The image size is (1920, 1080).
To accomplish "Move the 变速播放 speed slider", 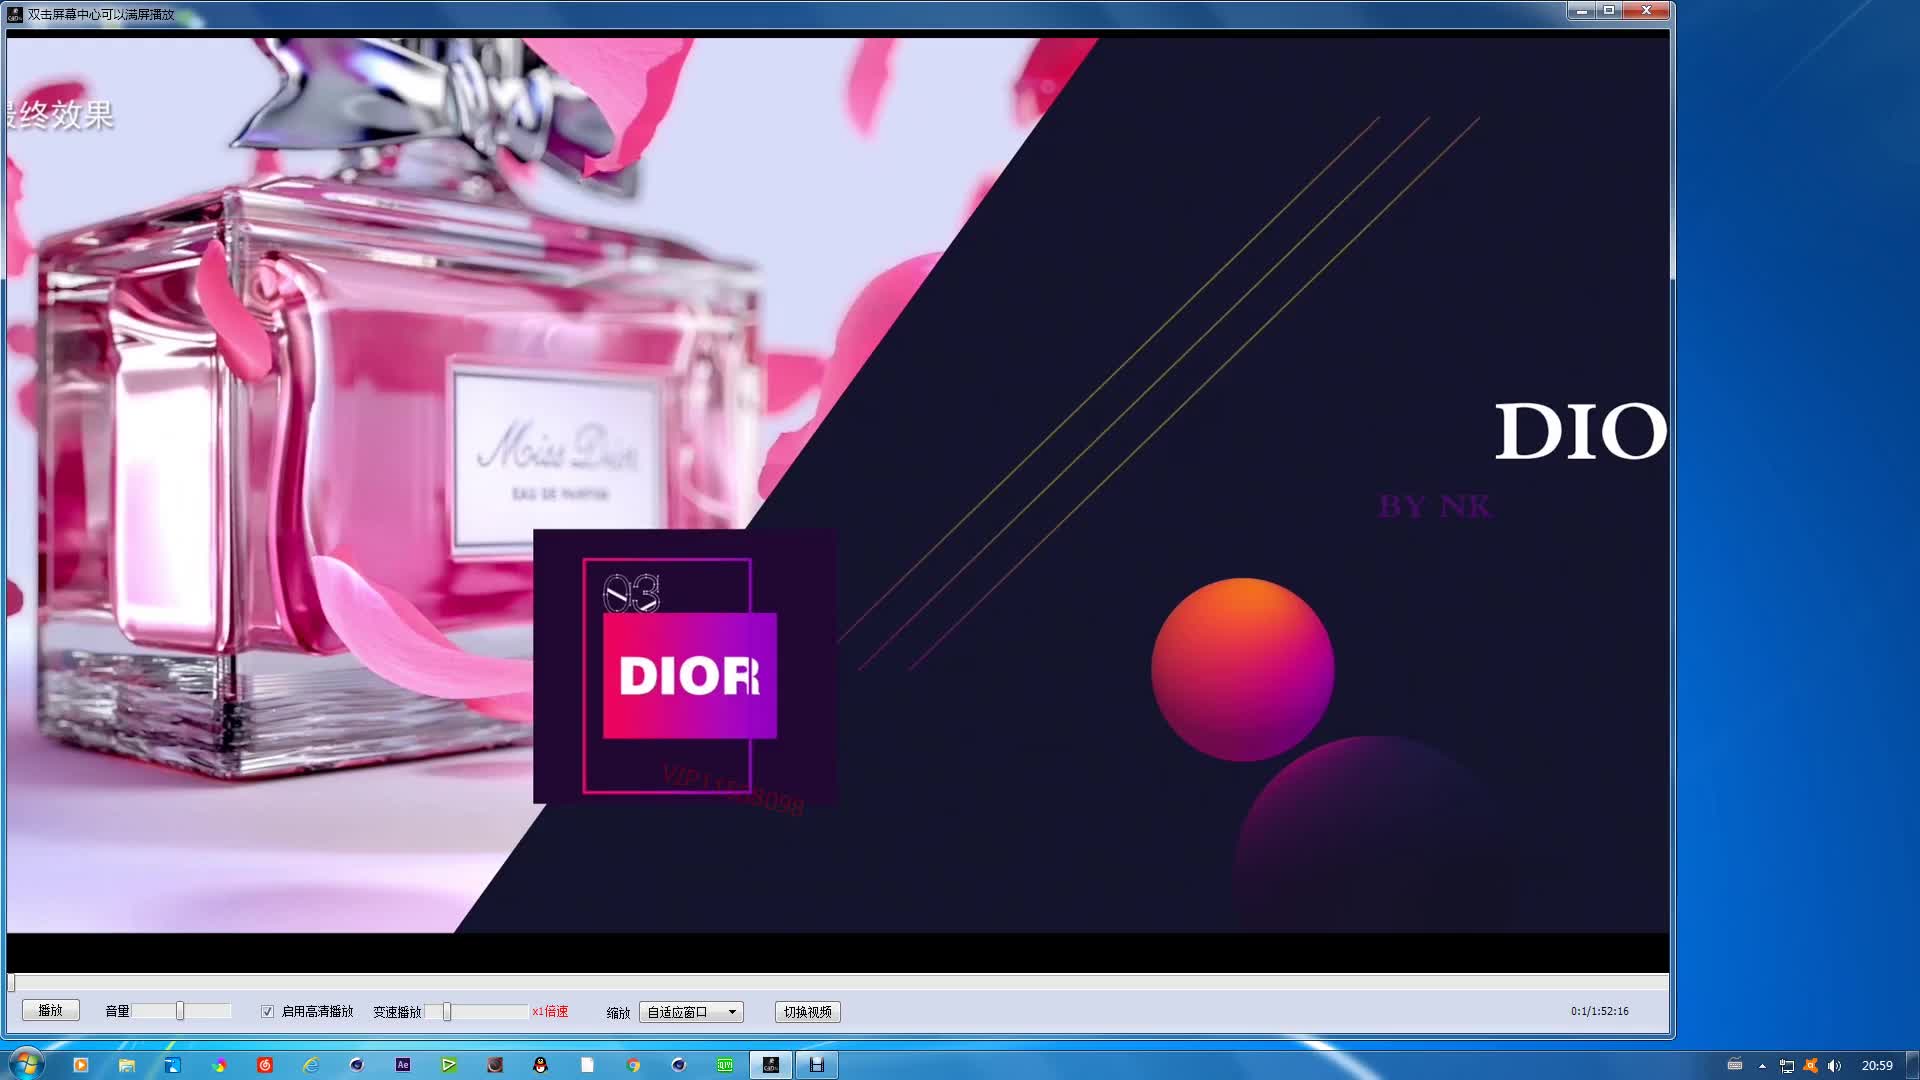I will click(450, 1011).
